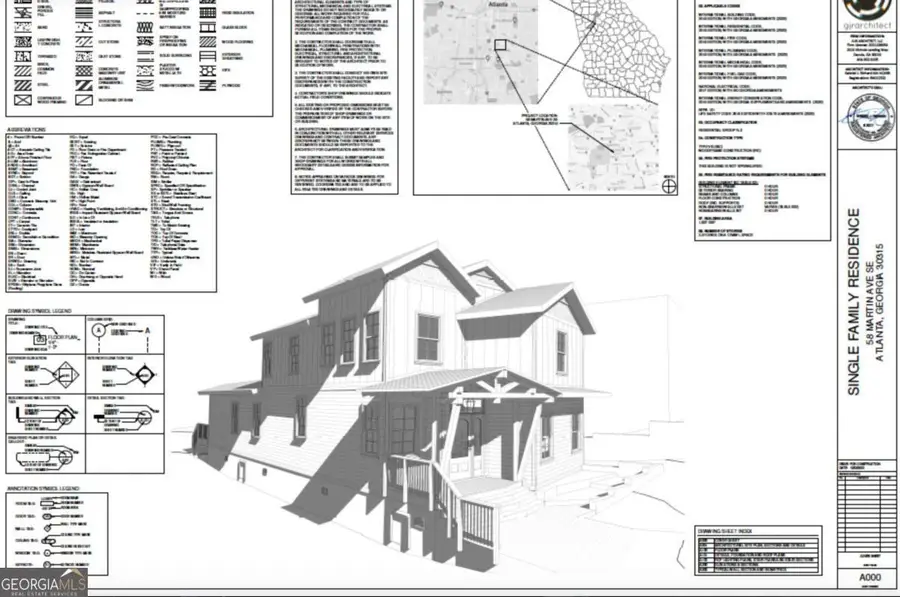Click the Batt Insulation wavy legend symbol
Viewport: 900px width, 597px height.
click(144, 28)
